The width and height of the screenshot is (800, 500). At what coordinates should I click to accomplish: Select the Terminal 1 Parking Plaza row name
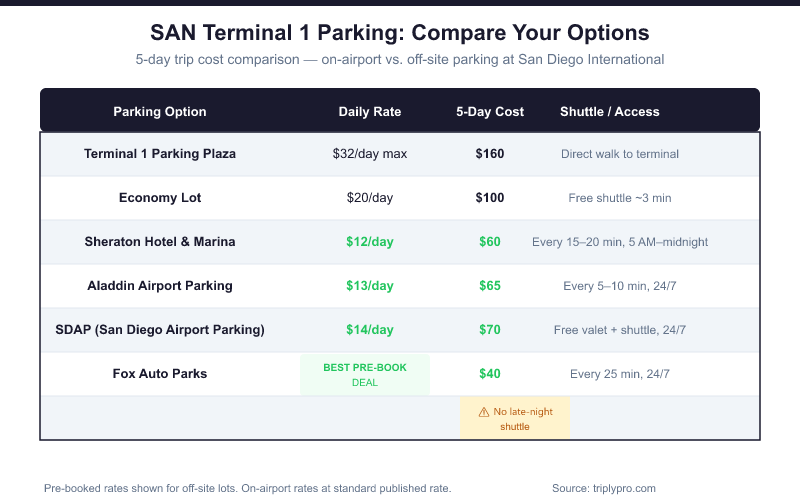point(160,154)
